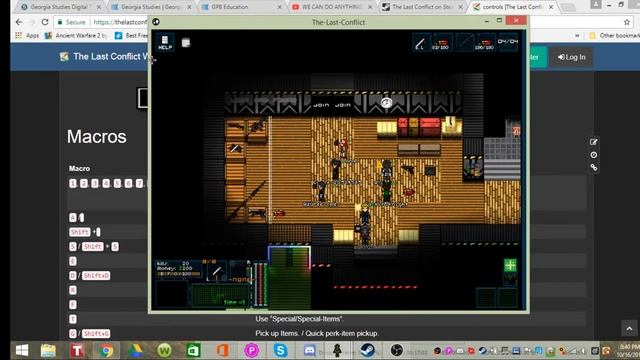Open OBS Studio from the taskbar
Viewport: 640px width, 360px height.
(396, 350)
